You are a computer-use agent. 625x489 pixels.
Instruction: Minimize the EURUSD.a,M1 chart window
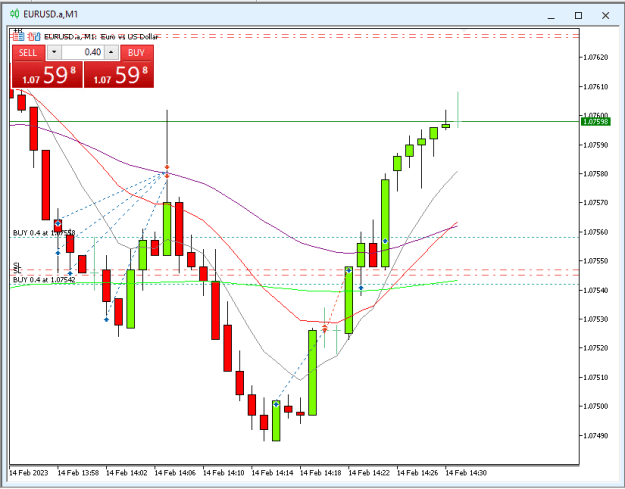(551, 16)
